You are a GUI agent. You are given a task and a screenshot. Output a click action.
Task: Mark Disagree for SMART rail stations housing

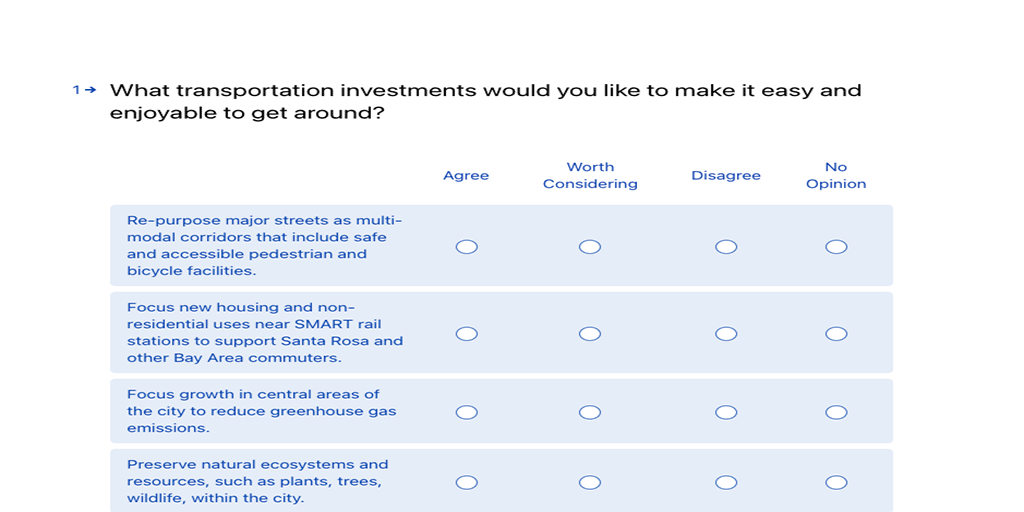(726, 334)
